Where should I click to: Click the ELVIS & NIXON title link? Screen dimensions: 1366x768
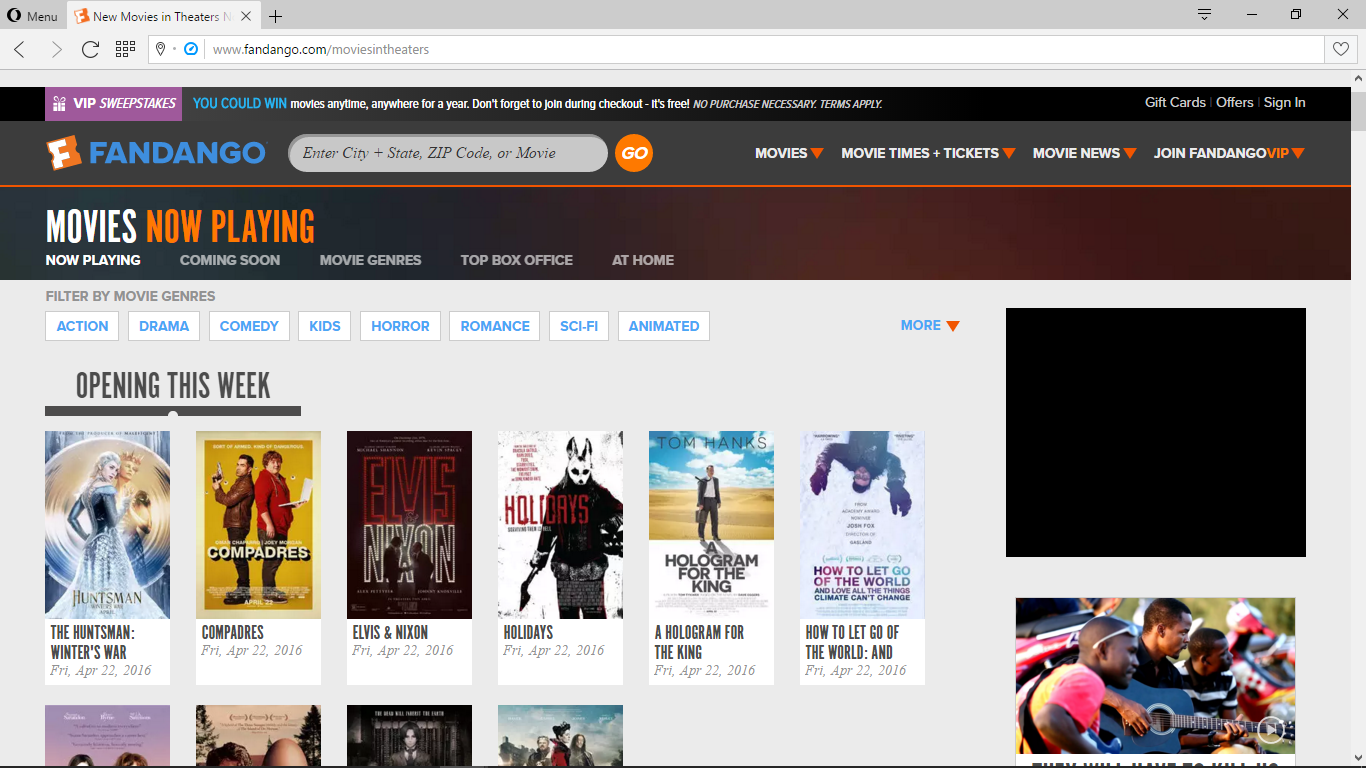(390, 632)
